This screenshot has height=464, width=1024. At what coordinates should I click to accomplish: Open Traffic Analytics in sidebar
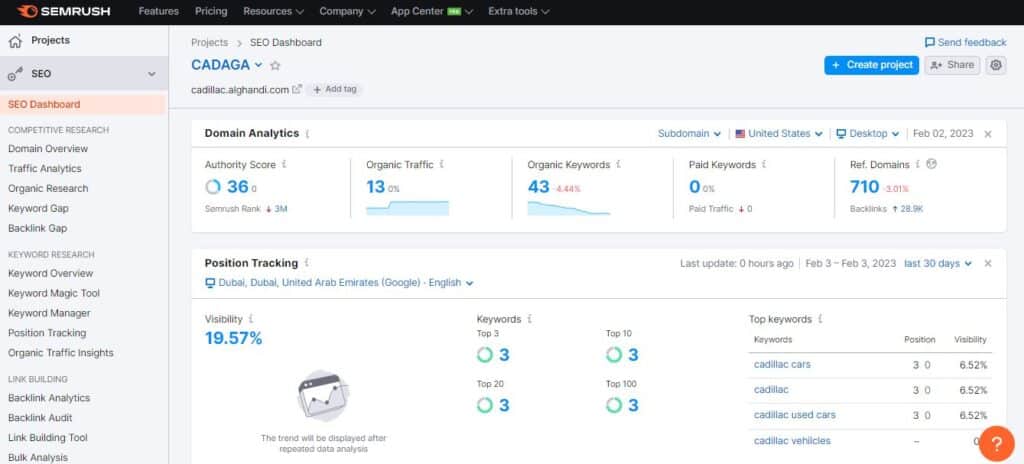(44, 169)
